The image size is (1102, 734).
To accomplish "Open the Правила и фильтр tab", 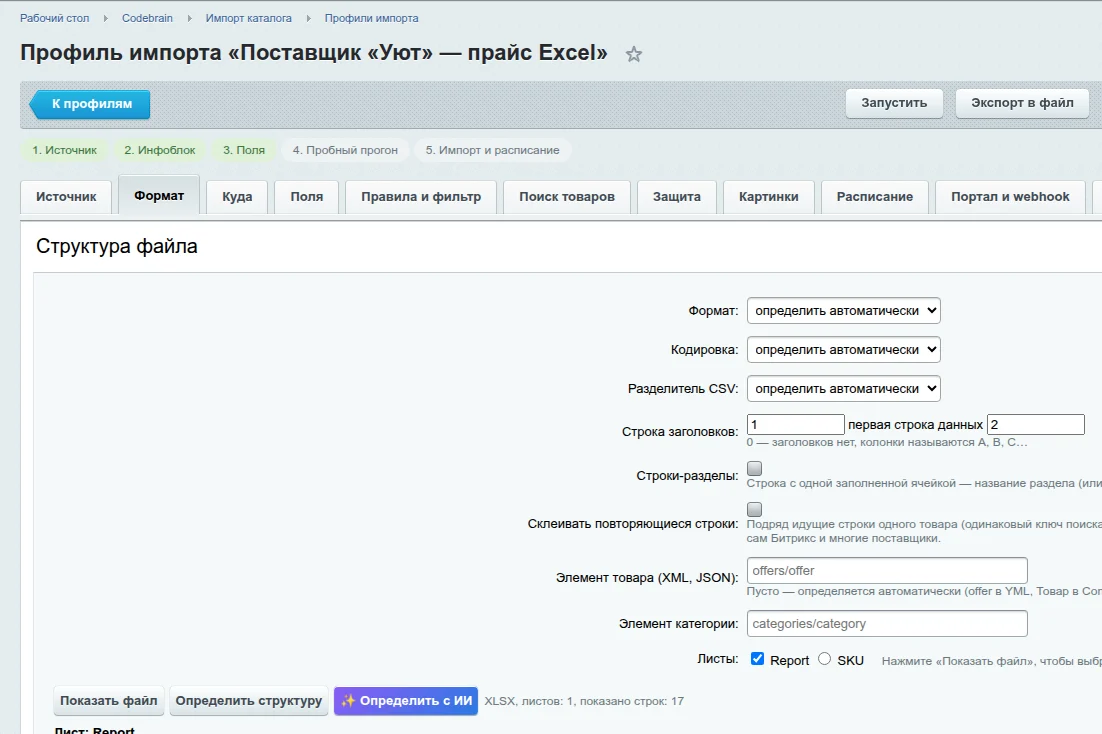I will [421, 197].
